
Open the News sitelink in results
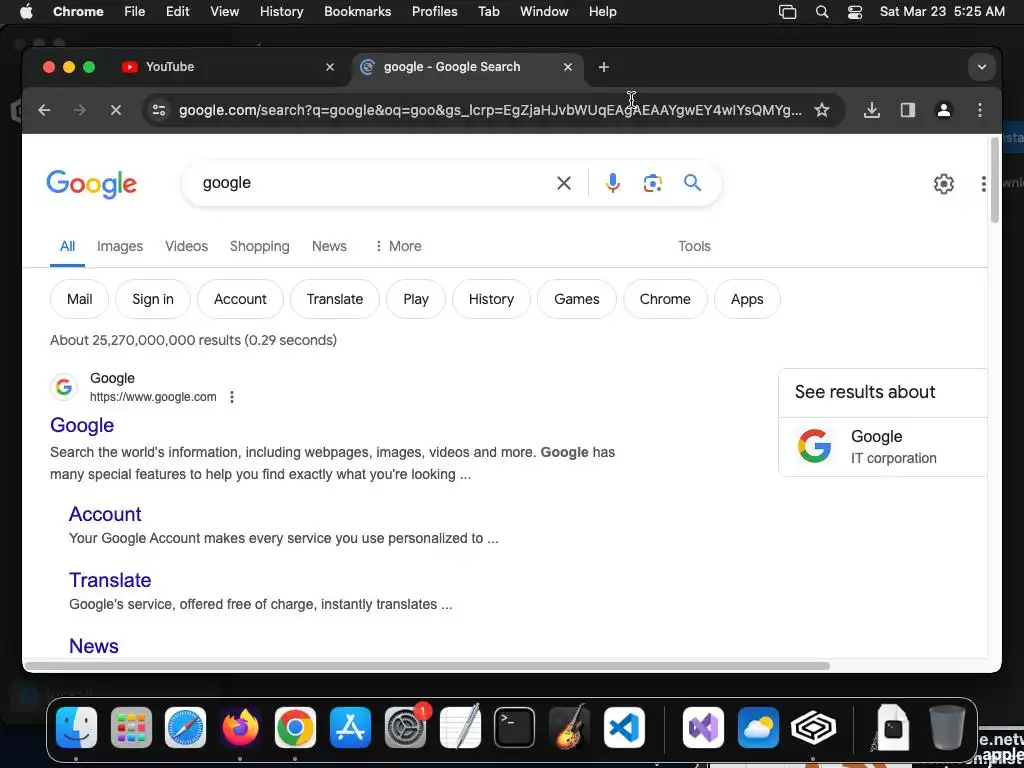pos(94,646)
